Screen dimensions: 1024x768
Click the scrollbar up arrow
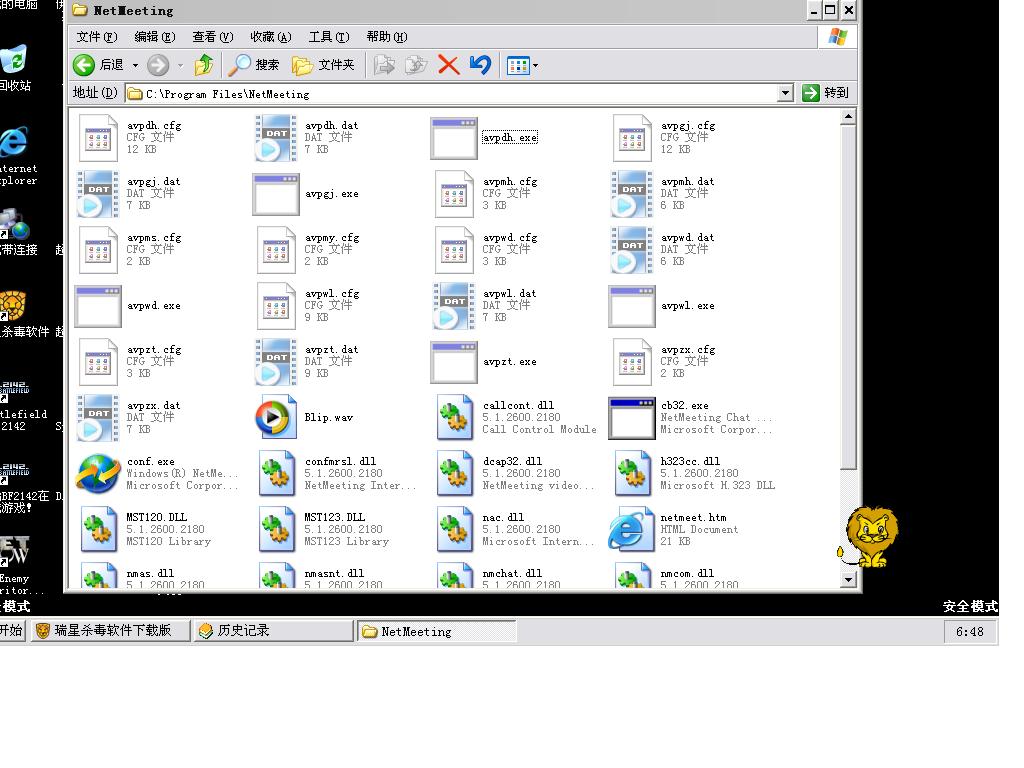click(x=848, y=117)
